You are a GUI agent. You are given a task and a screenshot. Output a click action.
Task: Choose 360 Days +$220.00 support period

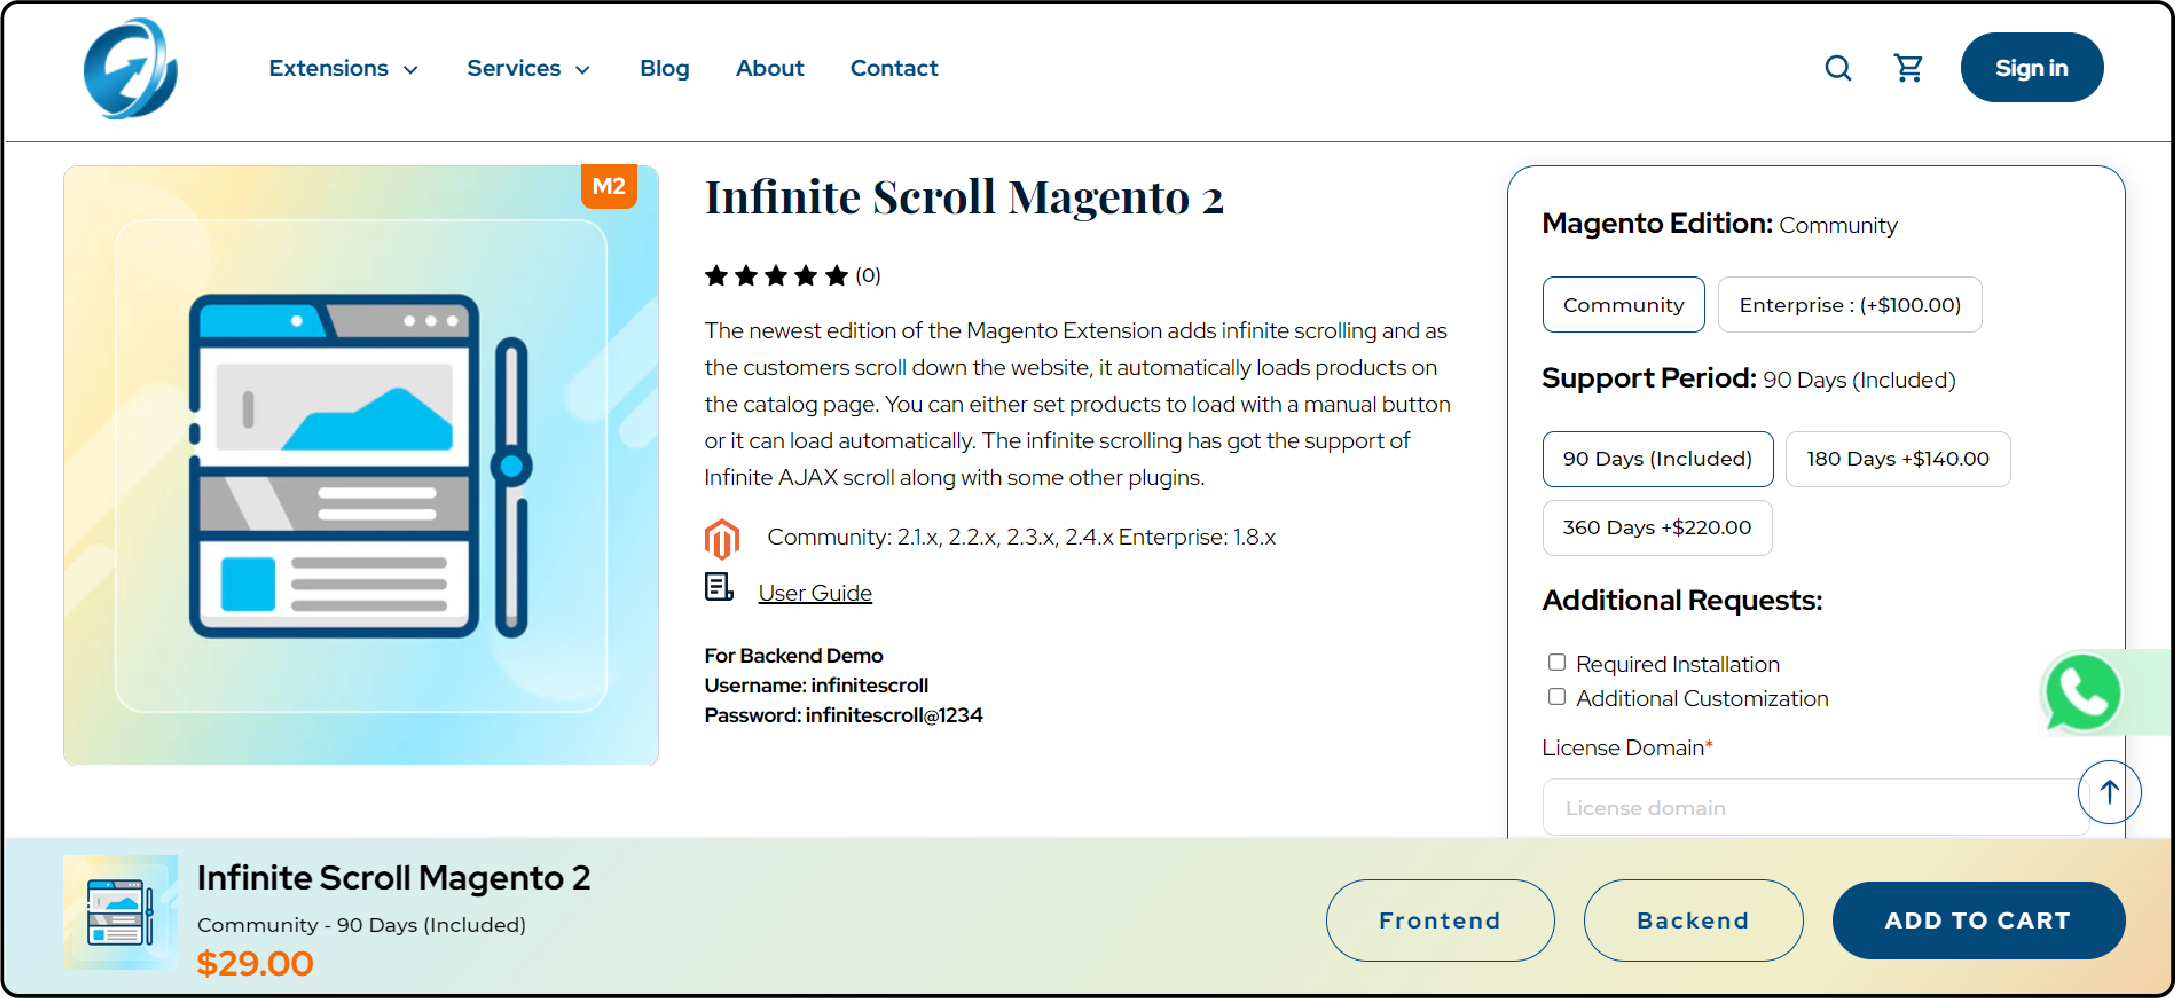coord(1657,527)
